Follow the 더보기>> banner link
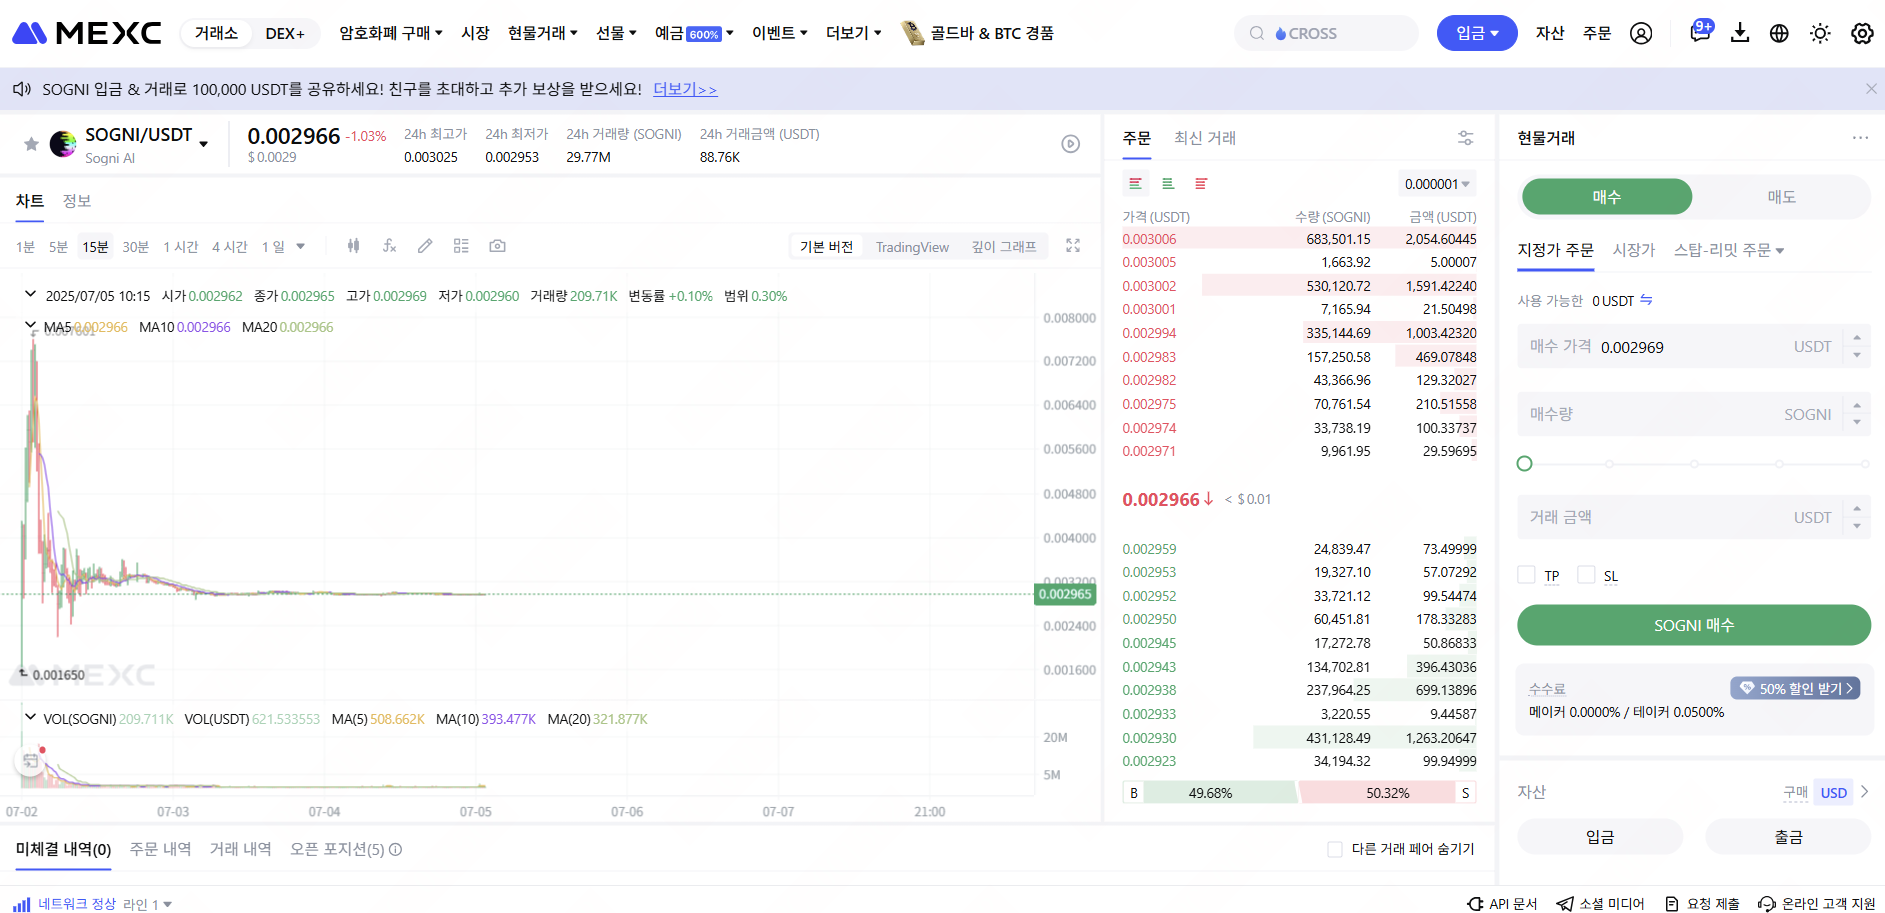 [685, 89]
